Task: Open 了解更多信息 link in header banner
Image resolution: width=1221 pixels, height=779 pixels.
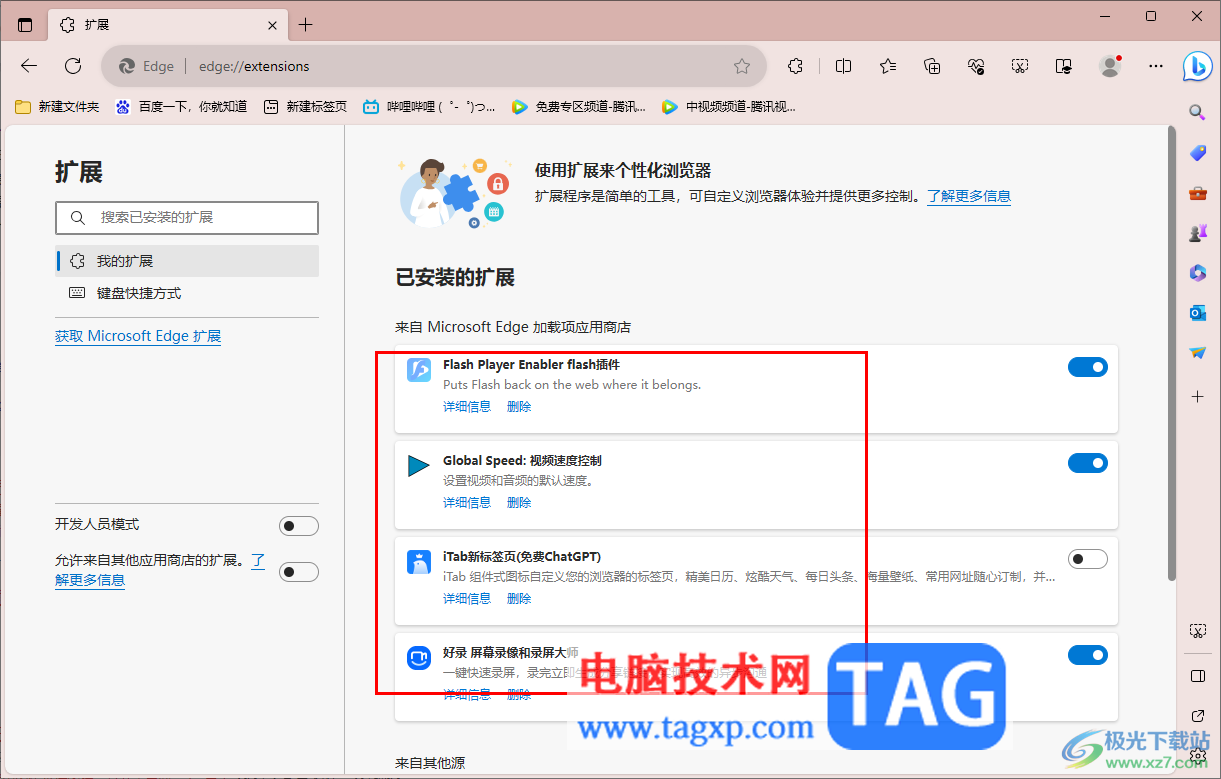Action: tap(969, 196)
